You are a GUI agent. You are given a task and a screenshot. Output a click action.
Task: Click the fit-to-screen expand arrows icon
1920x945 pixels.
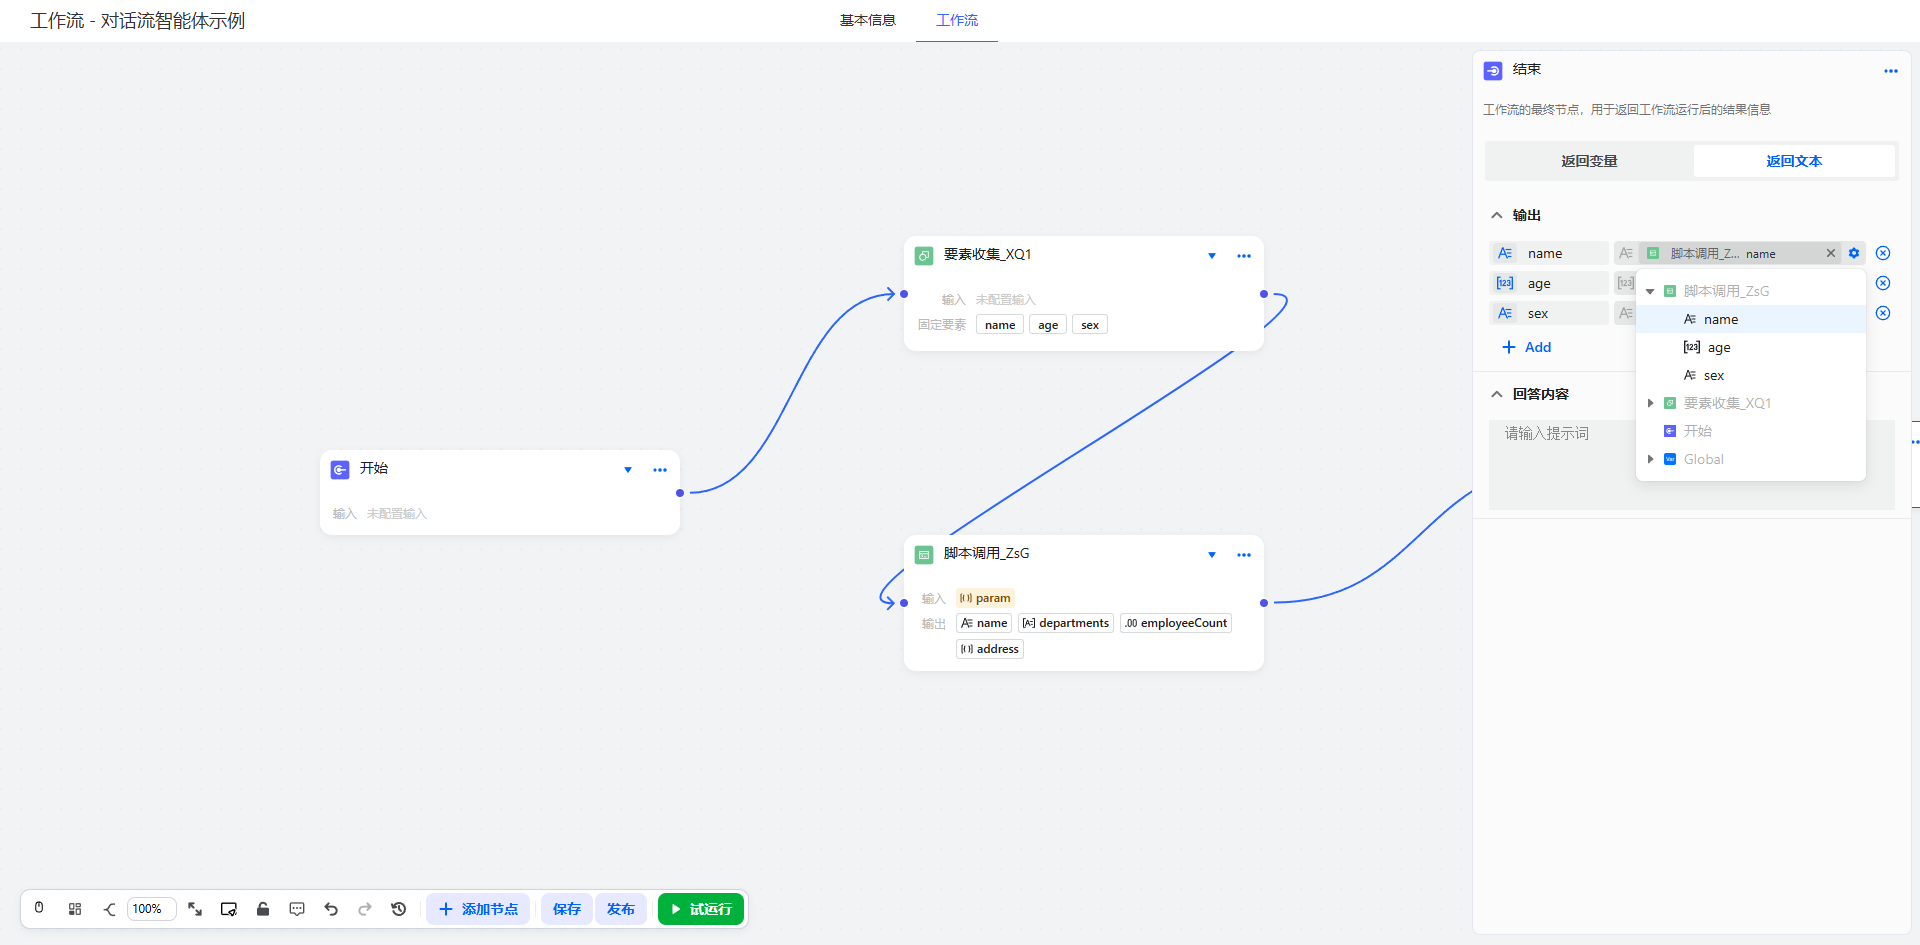[x=195, y=909]
